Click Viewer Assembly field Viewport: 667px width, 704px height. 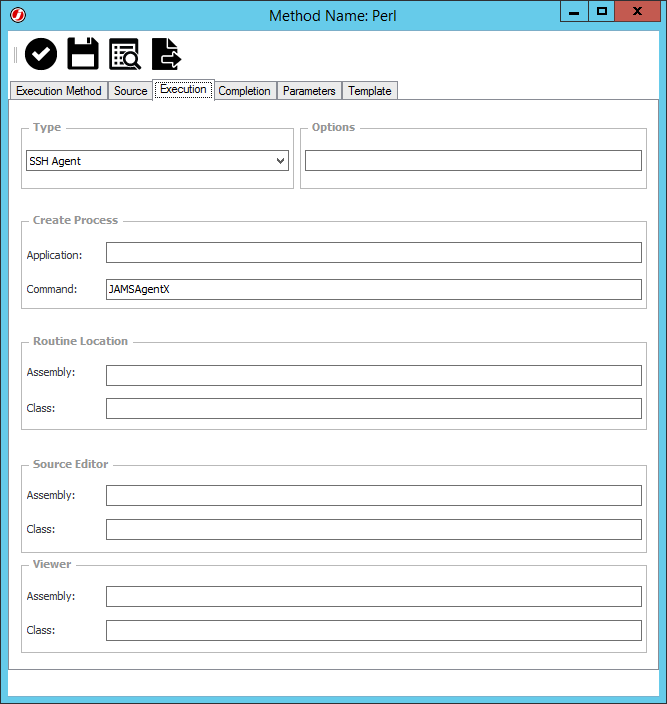pos(373,597)
